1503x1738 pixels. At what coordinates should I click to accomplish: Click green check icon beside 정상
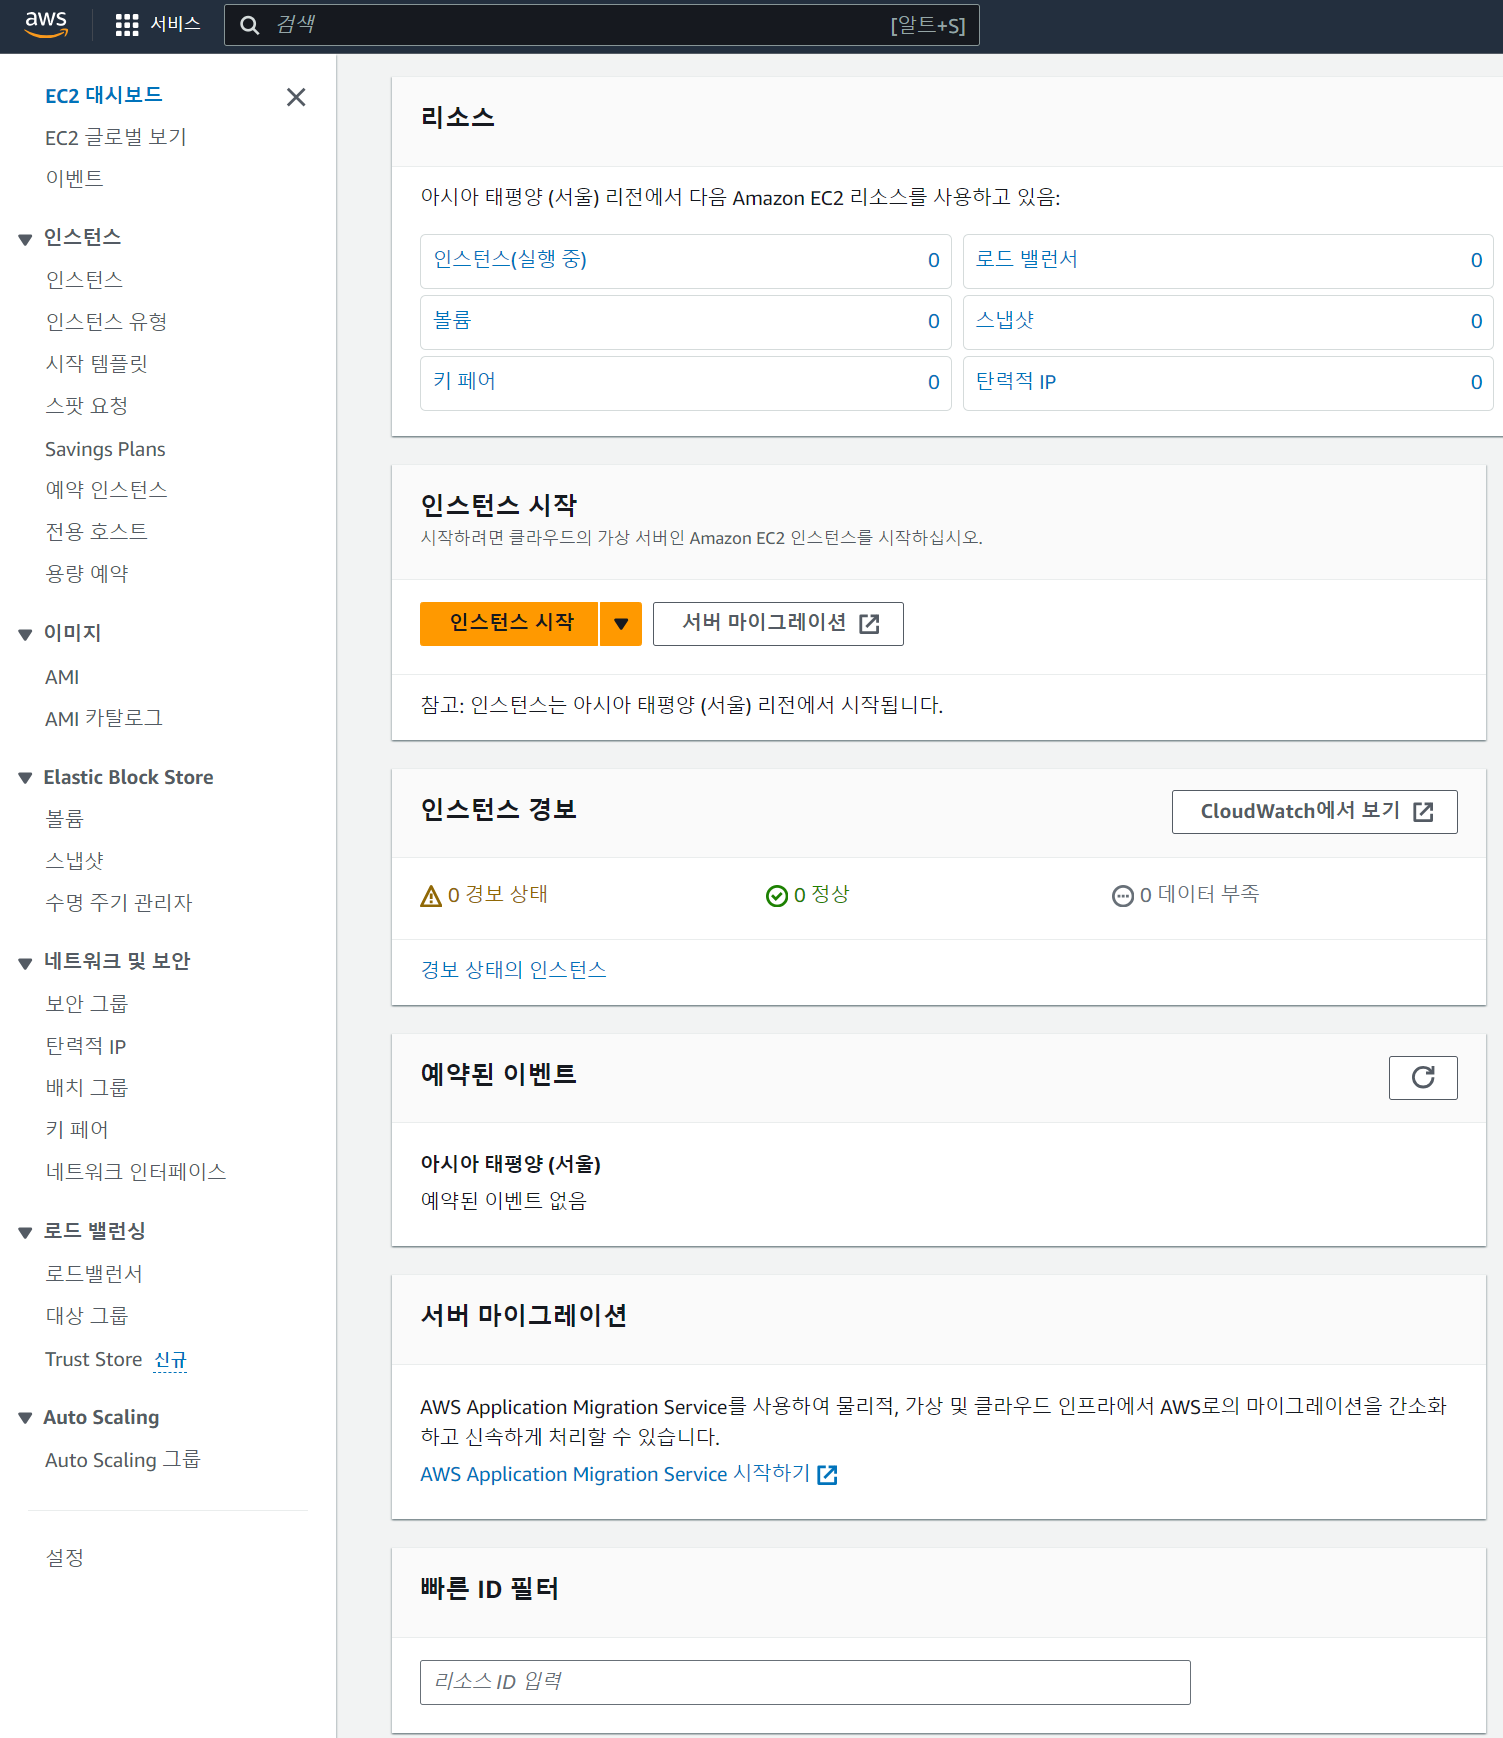point(777,896)
